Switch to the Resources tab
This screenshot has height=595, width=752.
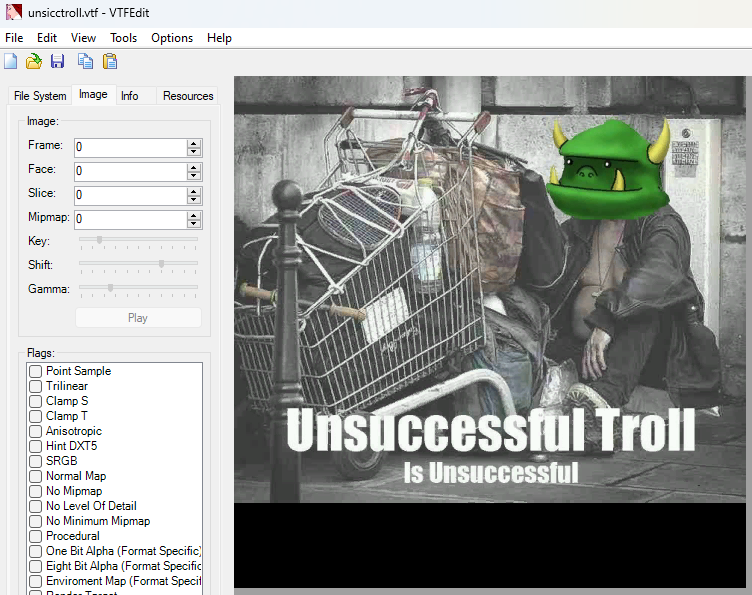(188, 96)
